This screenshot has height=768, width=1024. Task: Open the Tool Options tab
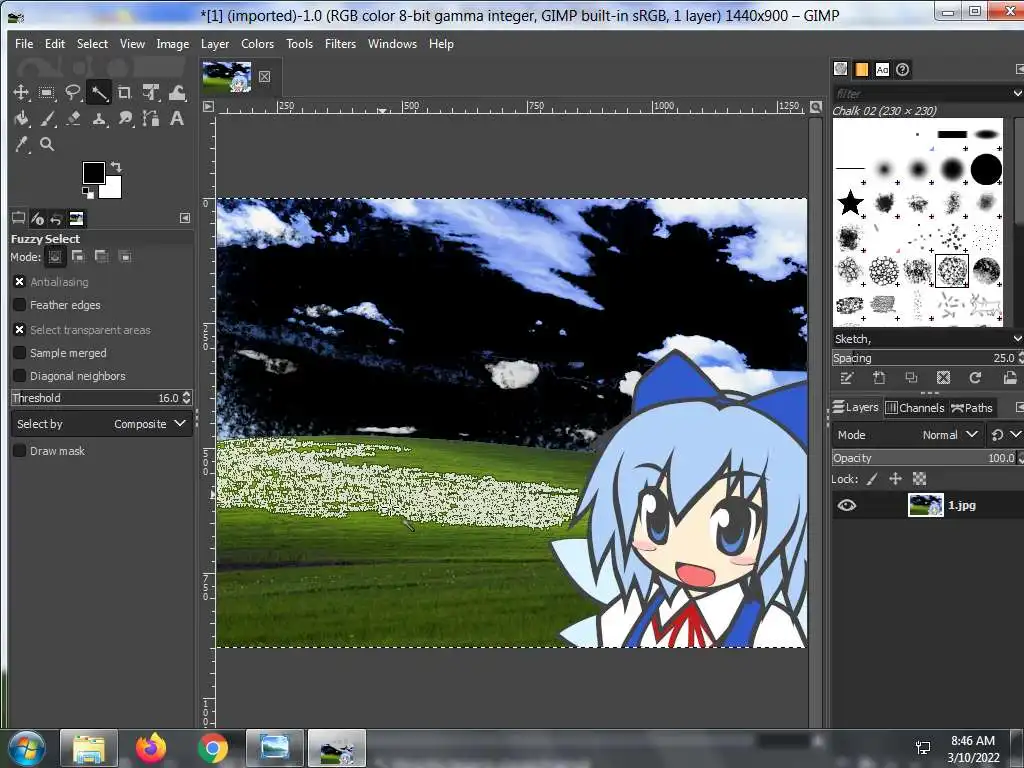tap(18, 218)
